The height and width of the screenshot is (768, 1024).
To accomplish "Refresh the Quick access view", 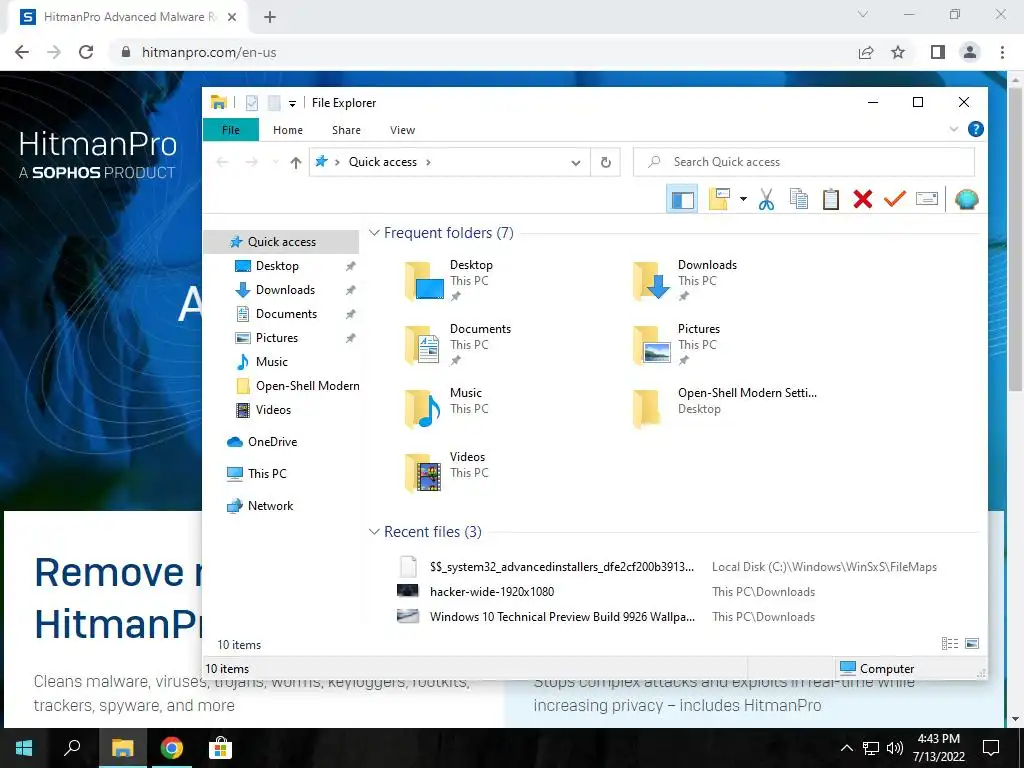I will point(605,163).
